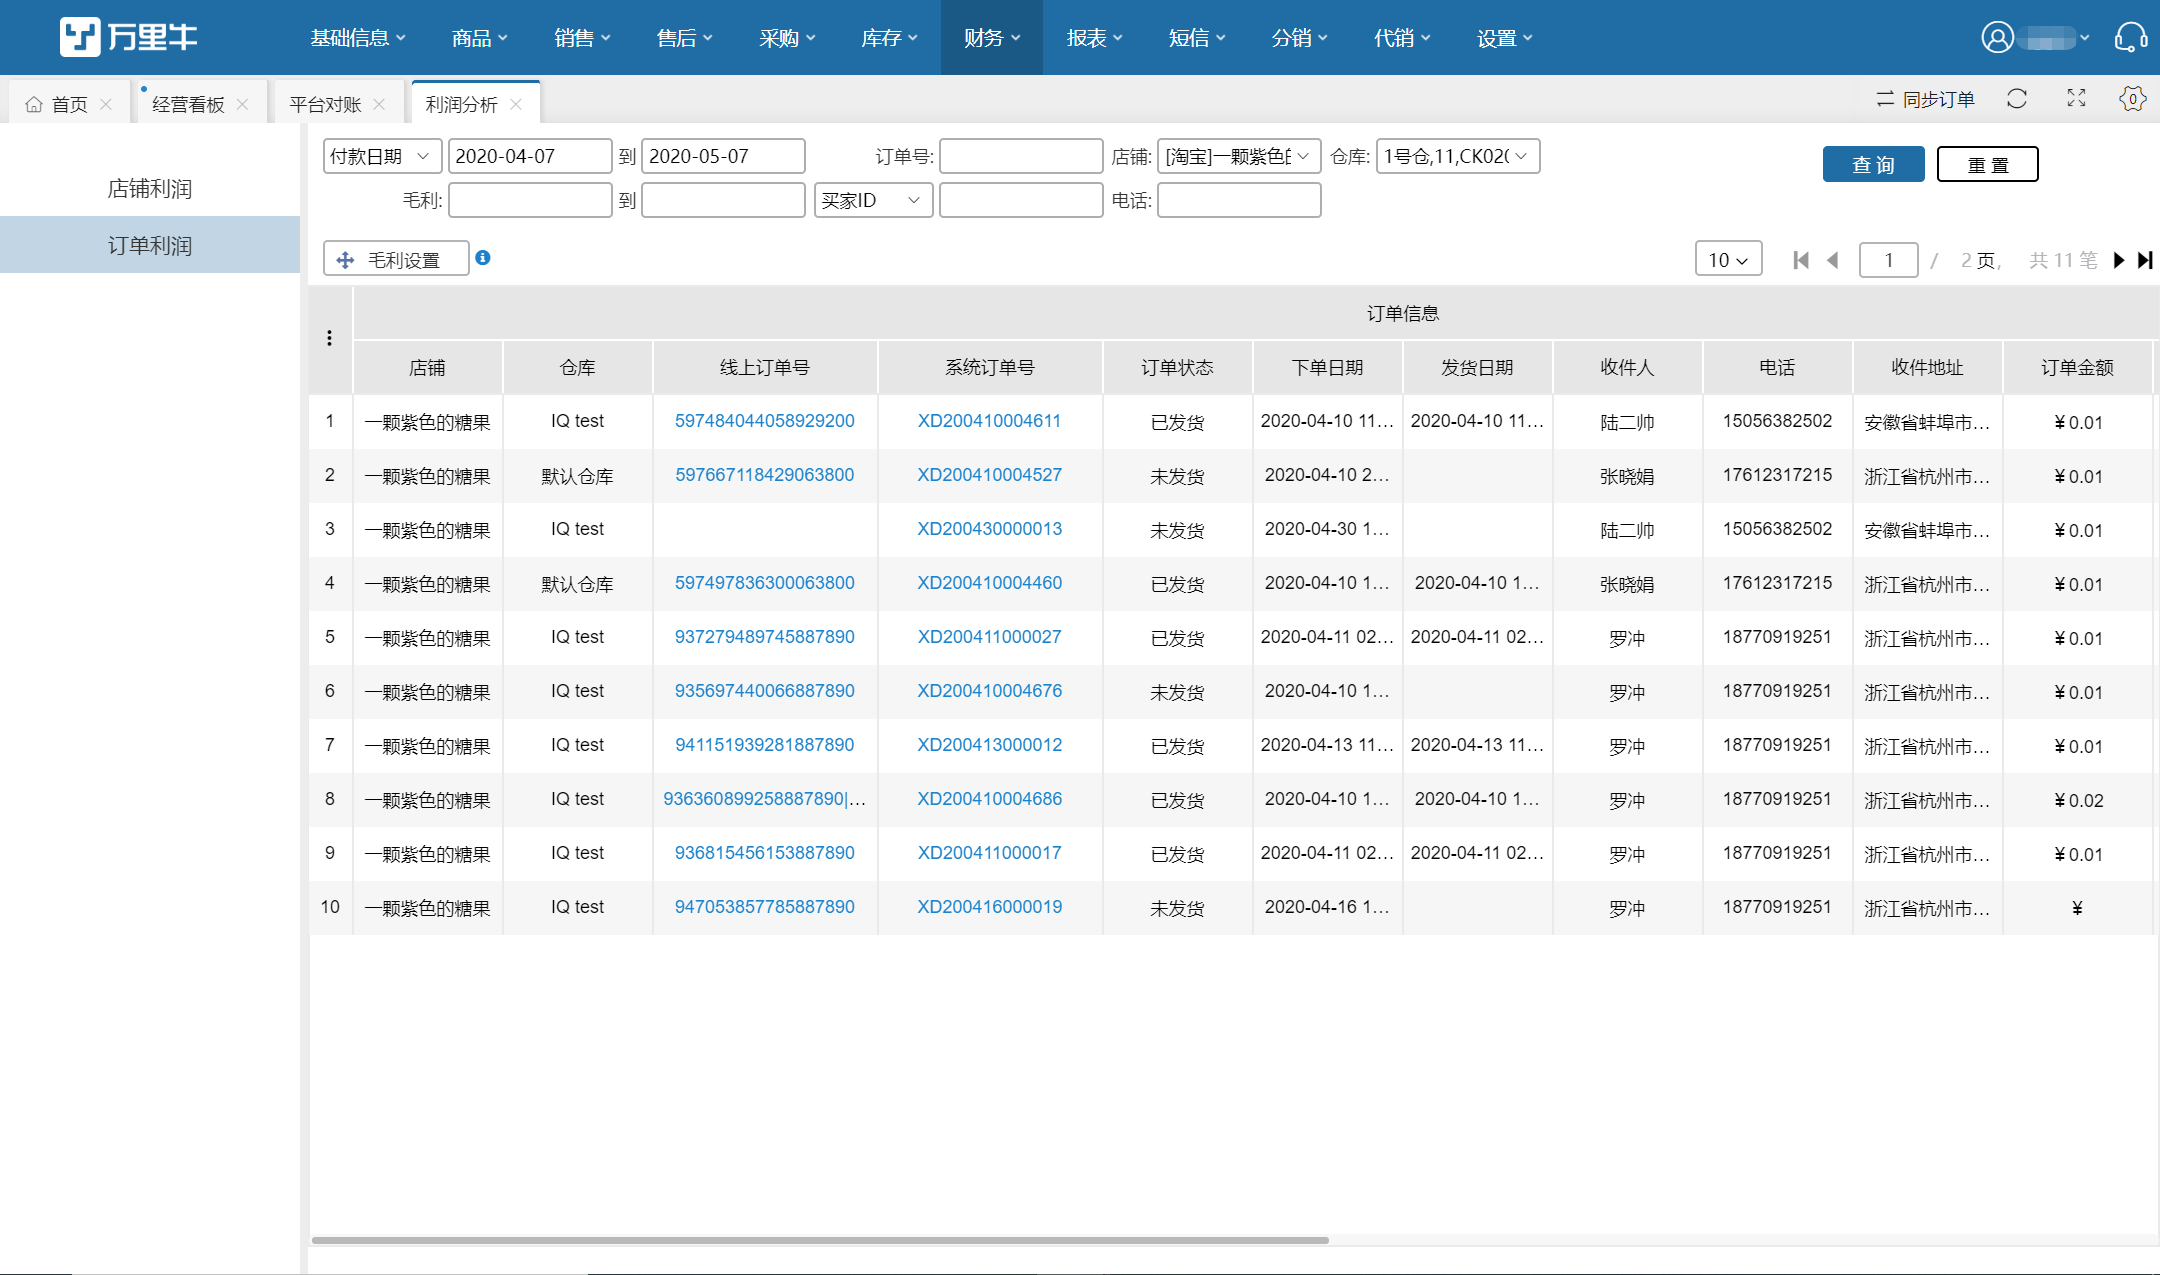The width and height of the screenshot is (2160, 1275).
Task: Click the info icon beside 毛利设置
Action: (x=483, y=258)
